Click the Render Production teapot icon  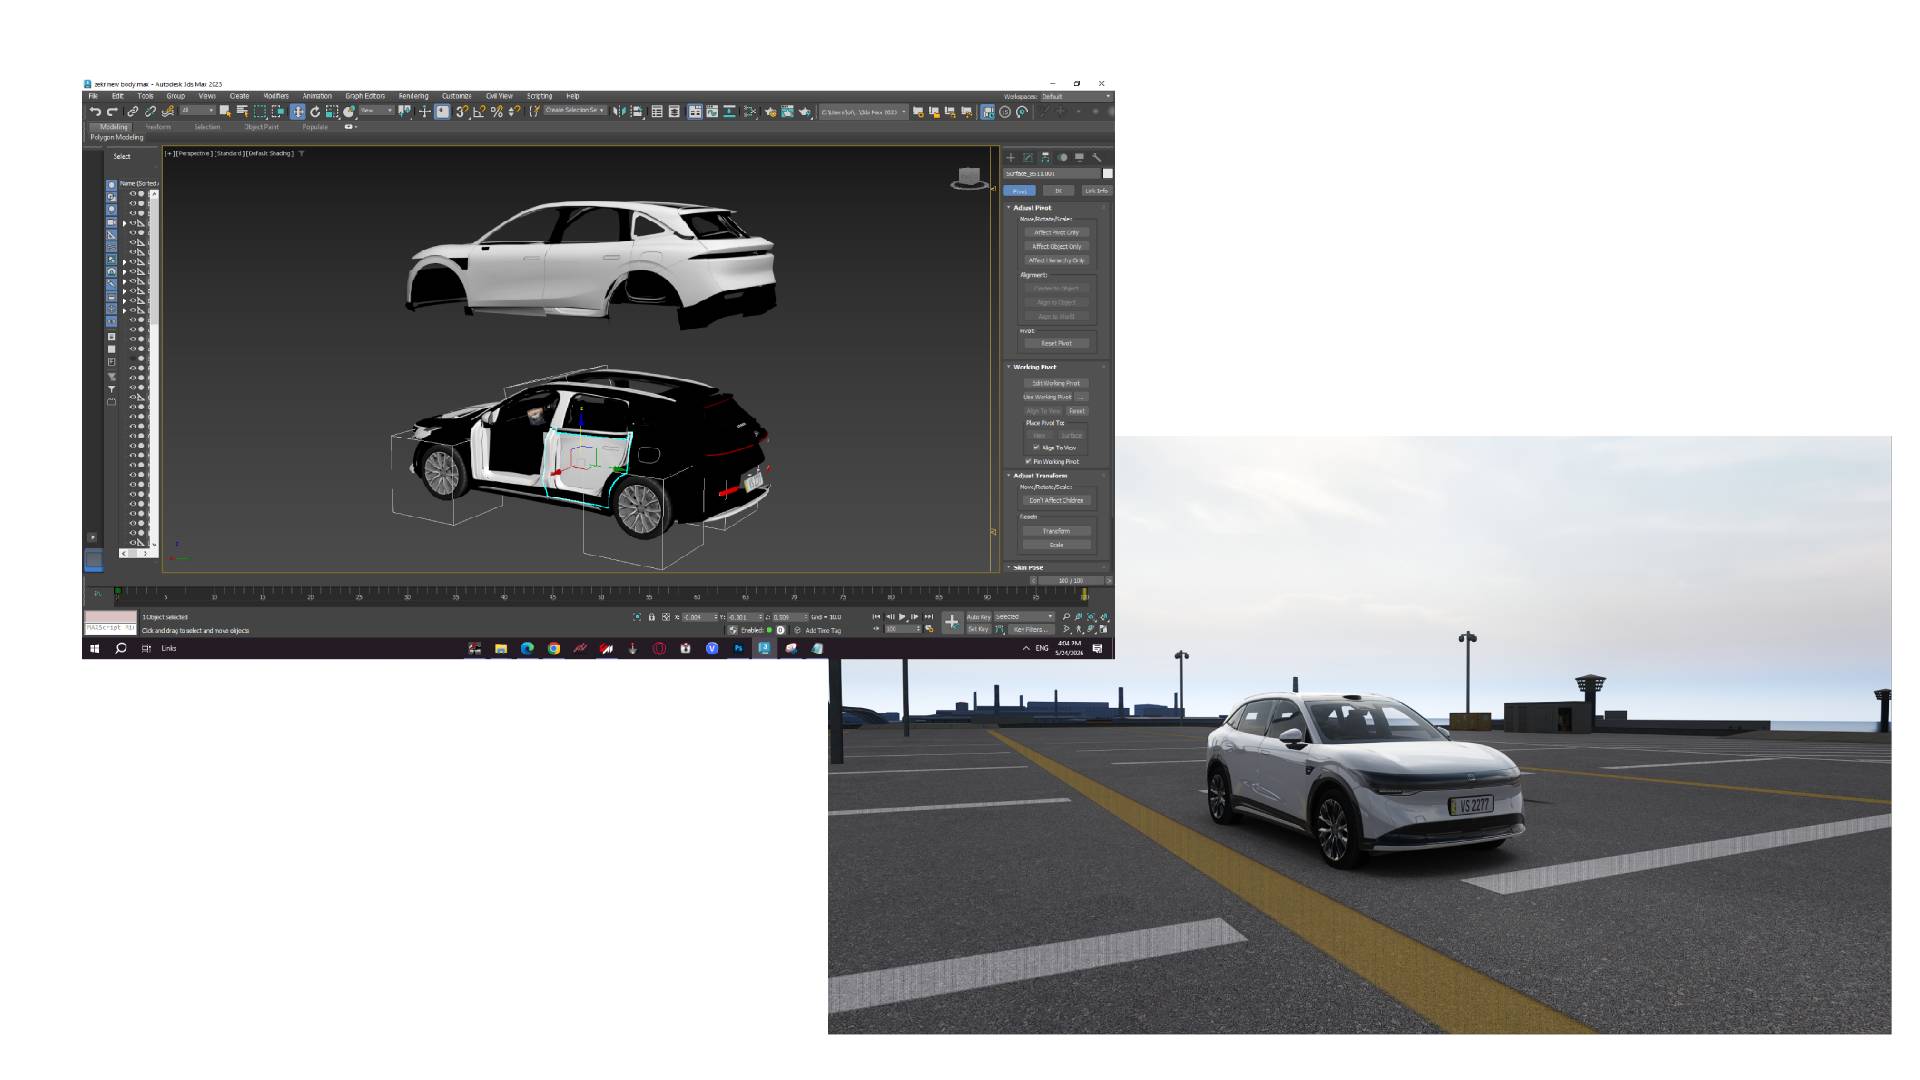pos(804,112)
